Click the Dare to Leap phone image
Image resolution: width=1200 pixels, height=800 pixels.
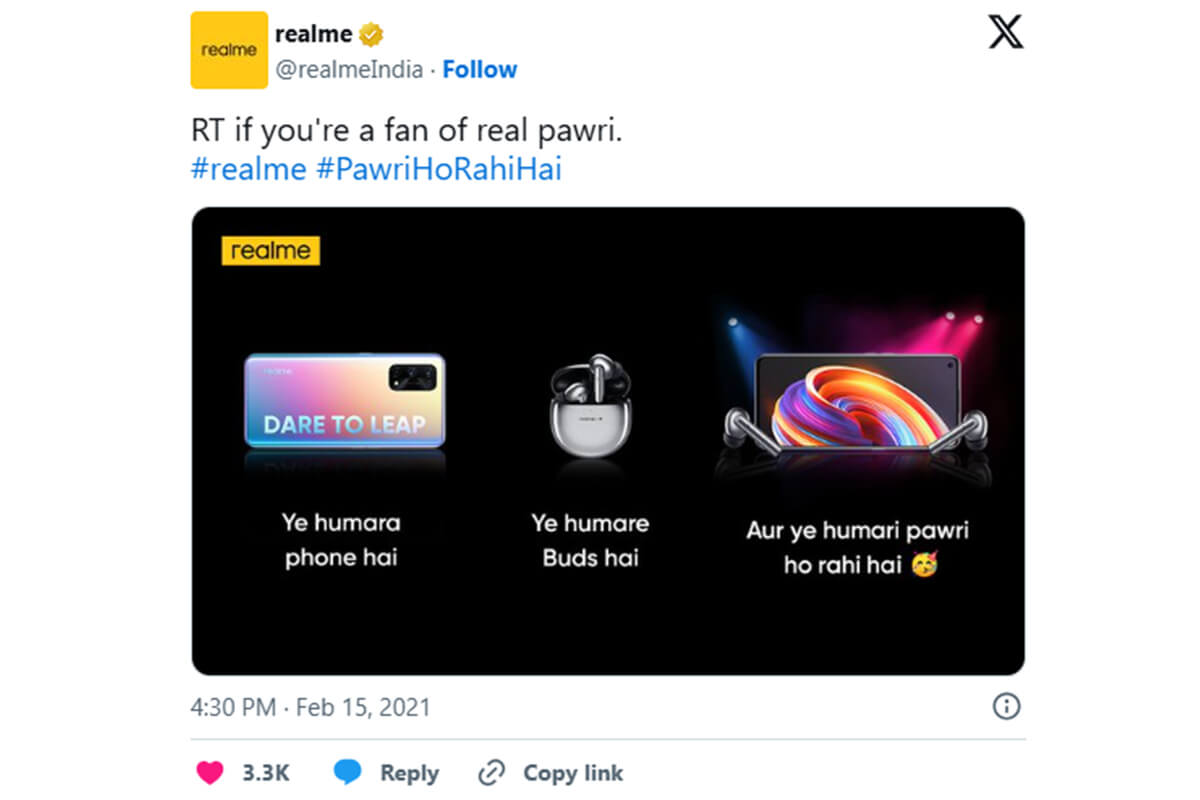[x=344, y=400]
